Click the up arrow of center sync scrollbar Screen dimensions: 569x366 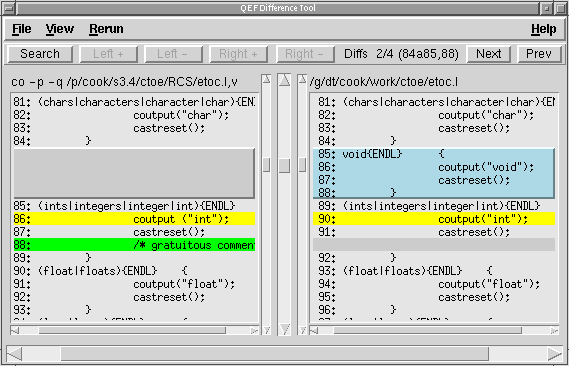284,80
